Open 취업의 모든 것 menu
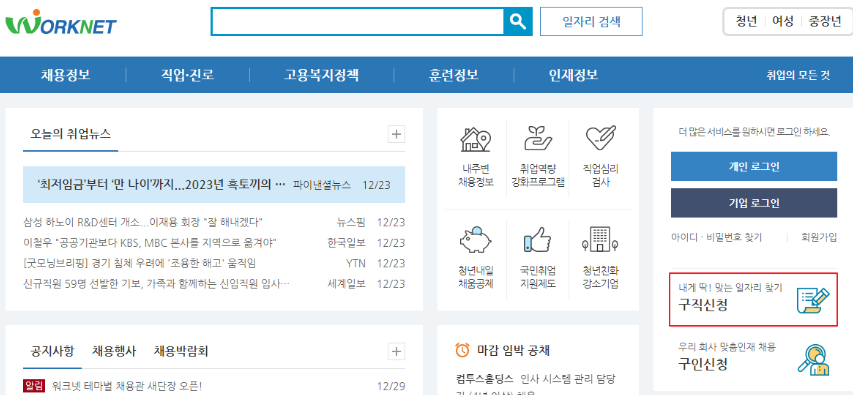 tap(798, 76)
